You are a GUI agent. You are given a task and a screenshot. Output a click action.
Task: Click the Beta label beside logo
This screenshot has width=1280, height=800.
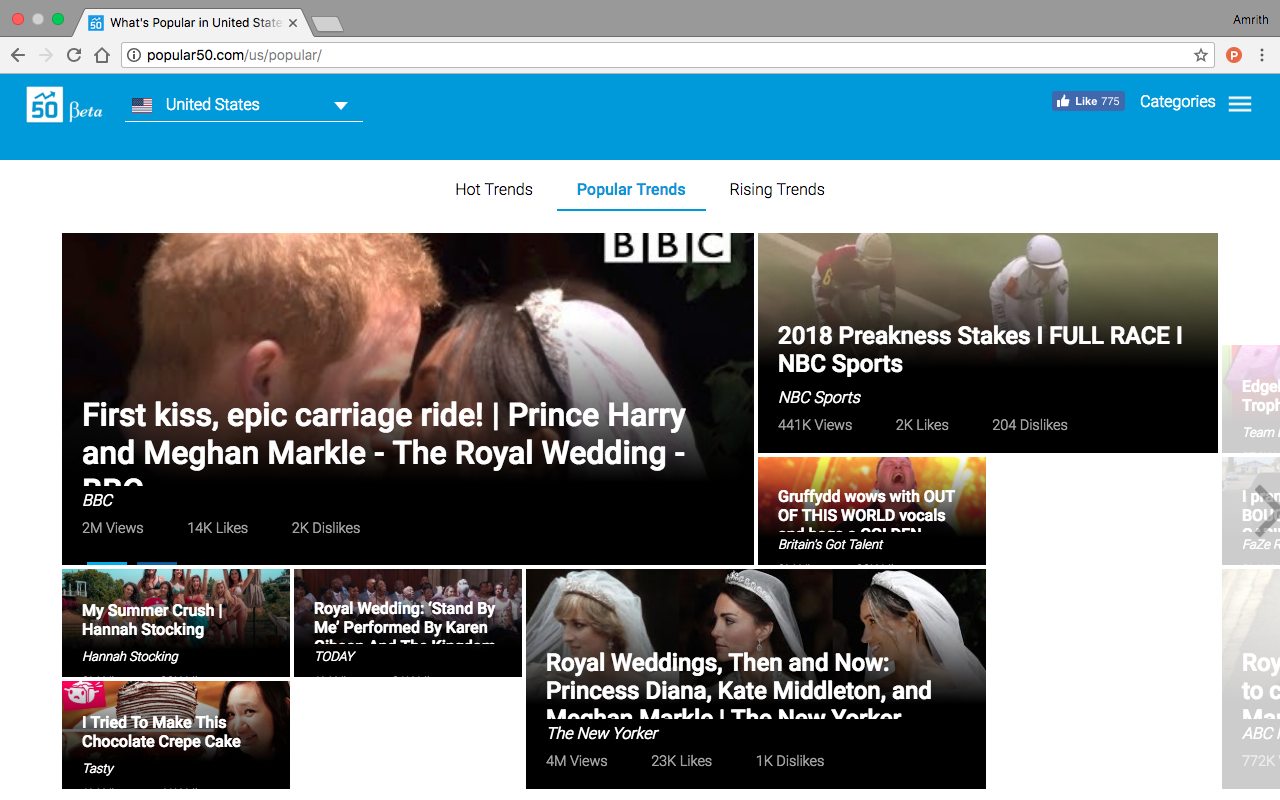pyautogui.click(x=85, y=110)
